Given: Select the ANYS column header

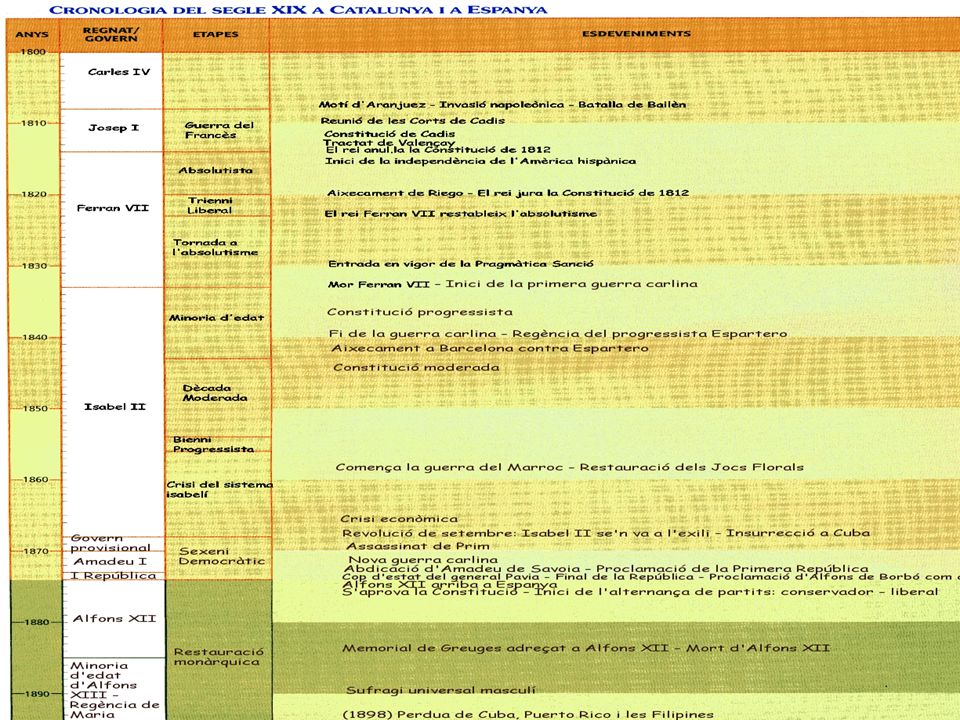Looking at the screenshot, I should click(x=32, y=34).
